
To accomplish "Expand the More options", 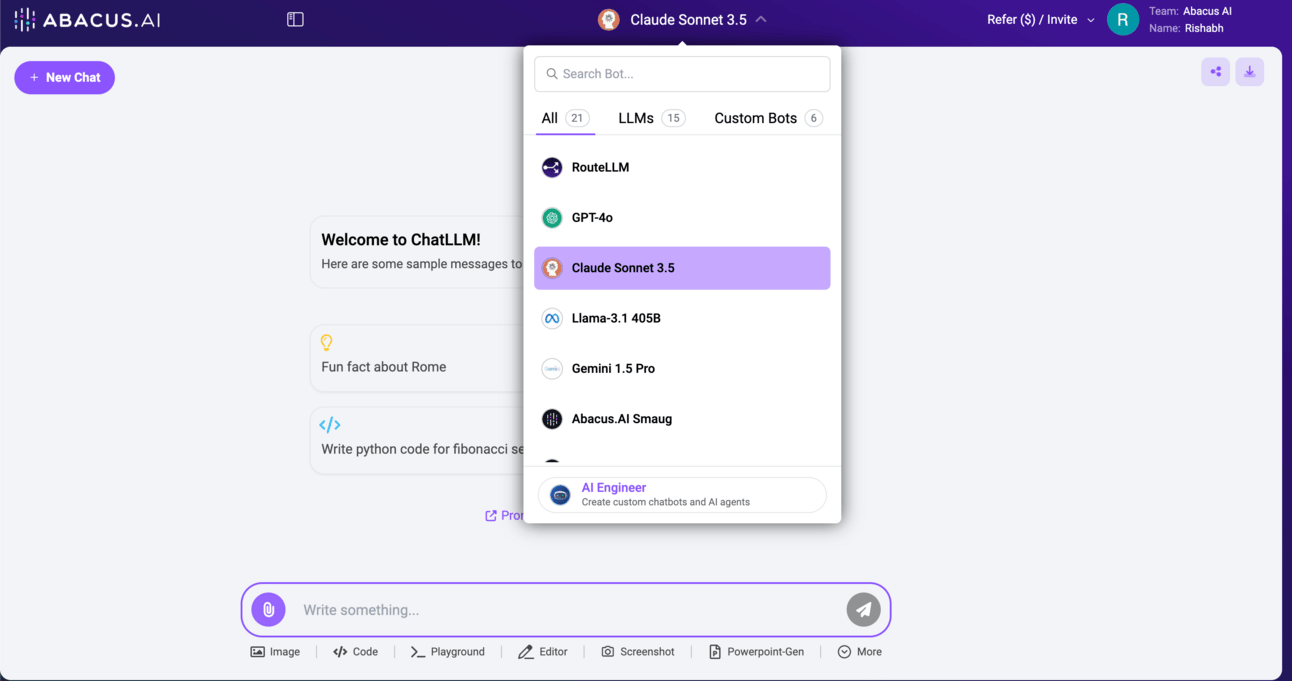I will pos(859,652).
